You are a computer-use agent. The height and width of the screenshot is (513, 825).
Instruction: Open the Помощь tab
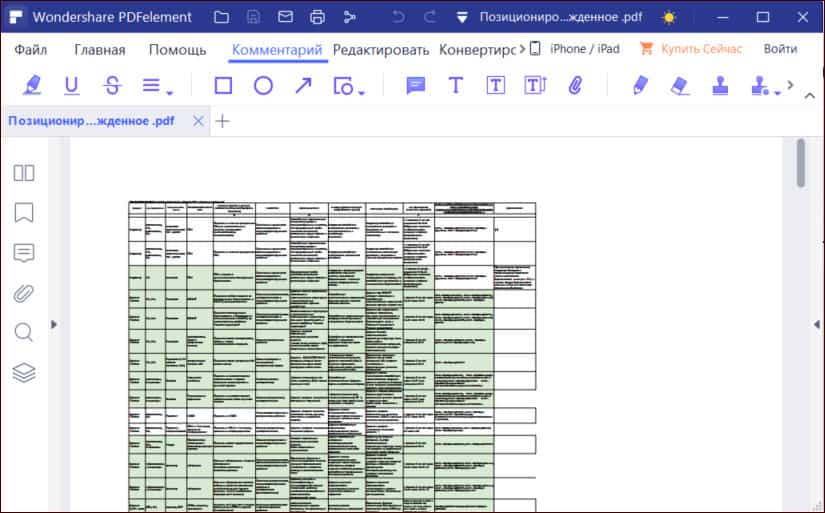[x=177, y=50]
